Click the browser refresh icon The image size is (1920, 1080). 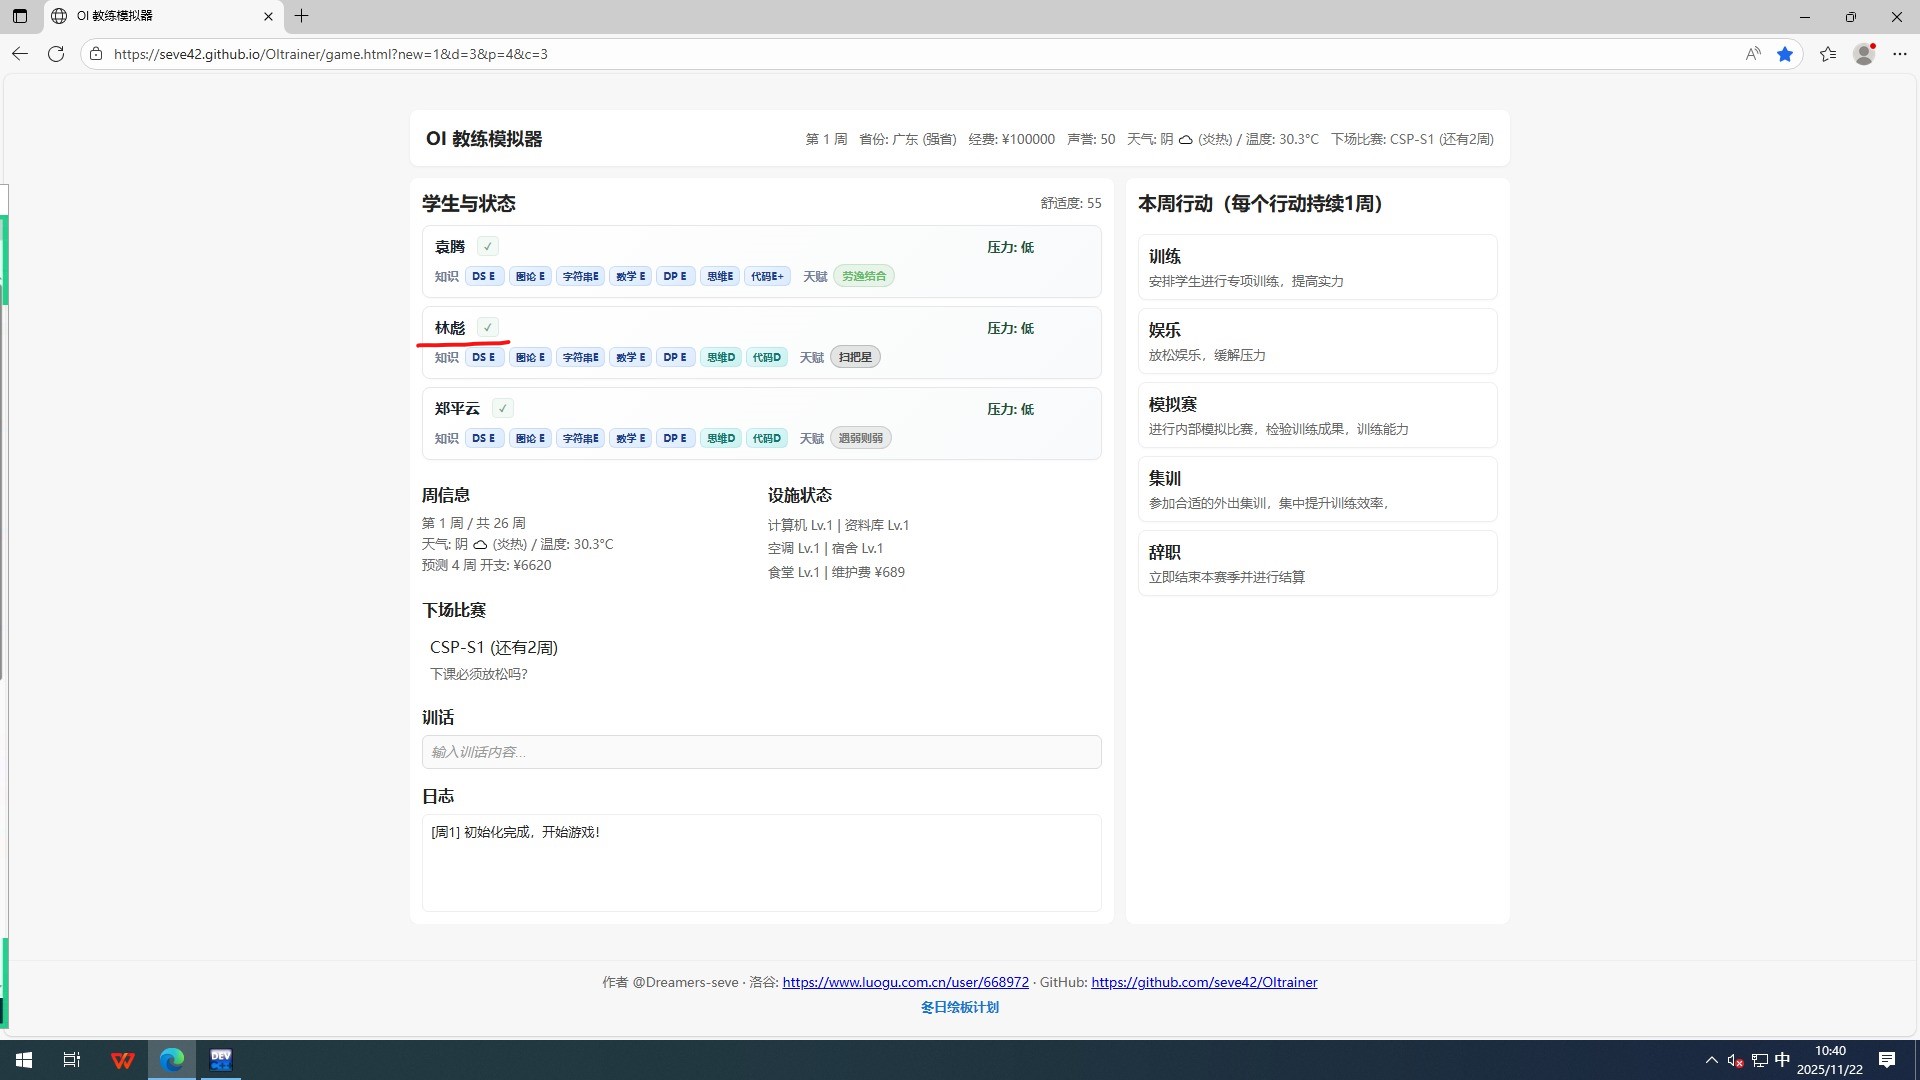click(x=56, y=54)
